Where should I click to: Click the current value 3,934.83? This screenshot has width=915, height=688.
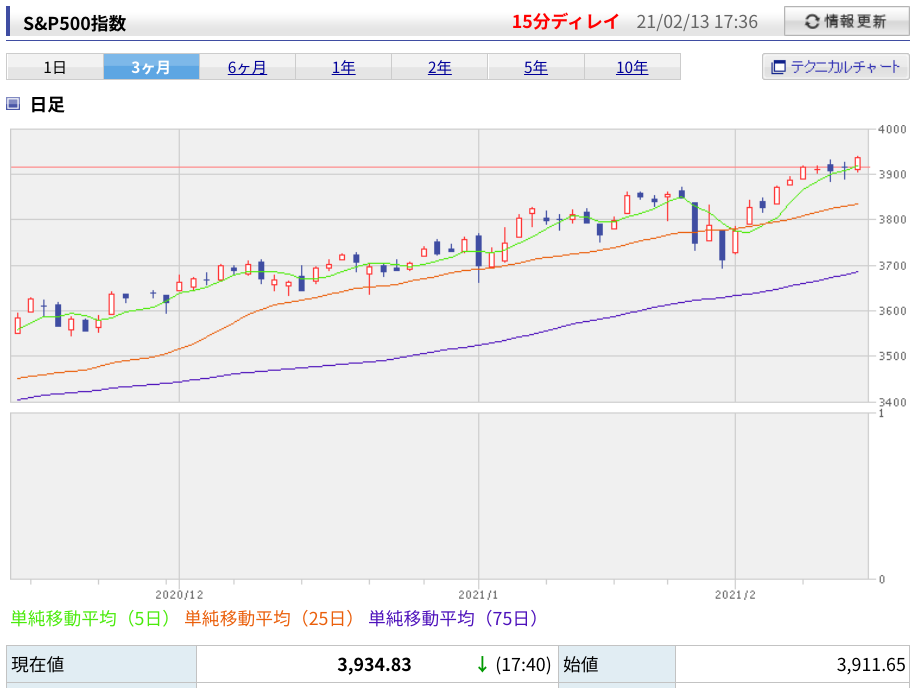[374, 664]
